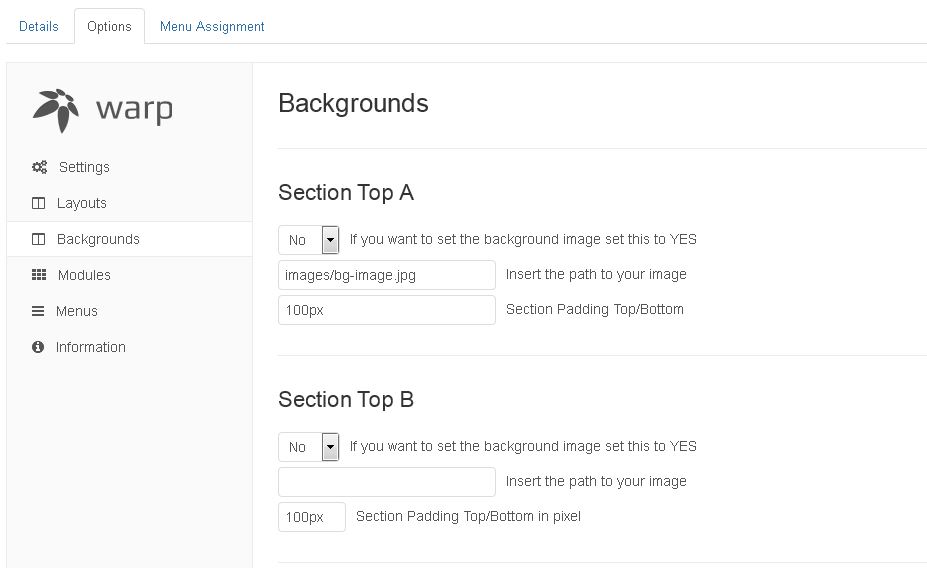Image resolution: width=927 pixels, height=568 pixels.
Task: Go to the Layouts sidebar section
Action: (x=81, y=203)
